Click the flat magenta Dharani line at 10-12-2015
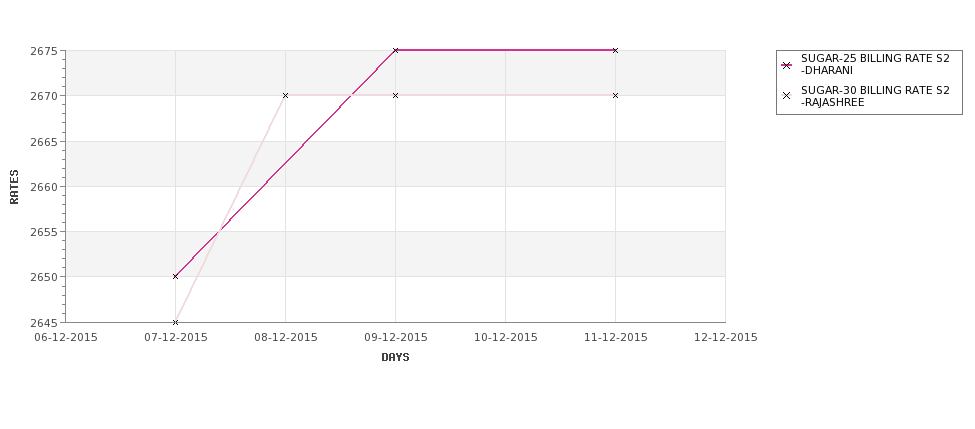Viewport: 975px width, 429px height. [506, 50]
